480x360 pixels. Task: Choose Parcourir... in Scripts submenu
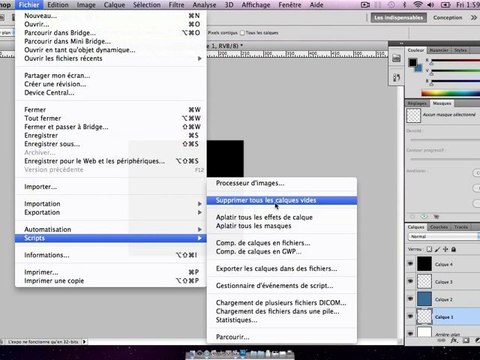pyautogui.click(x=282, y=337)
